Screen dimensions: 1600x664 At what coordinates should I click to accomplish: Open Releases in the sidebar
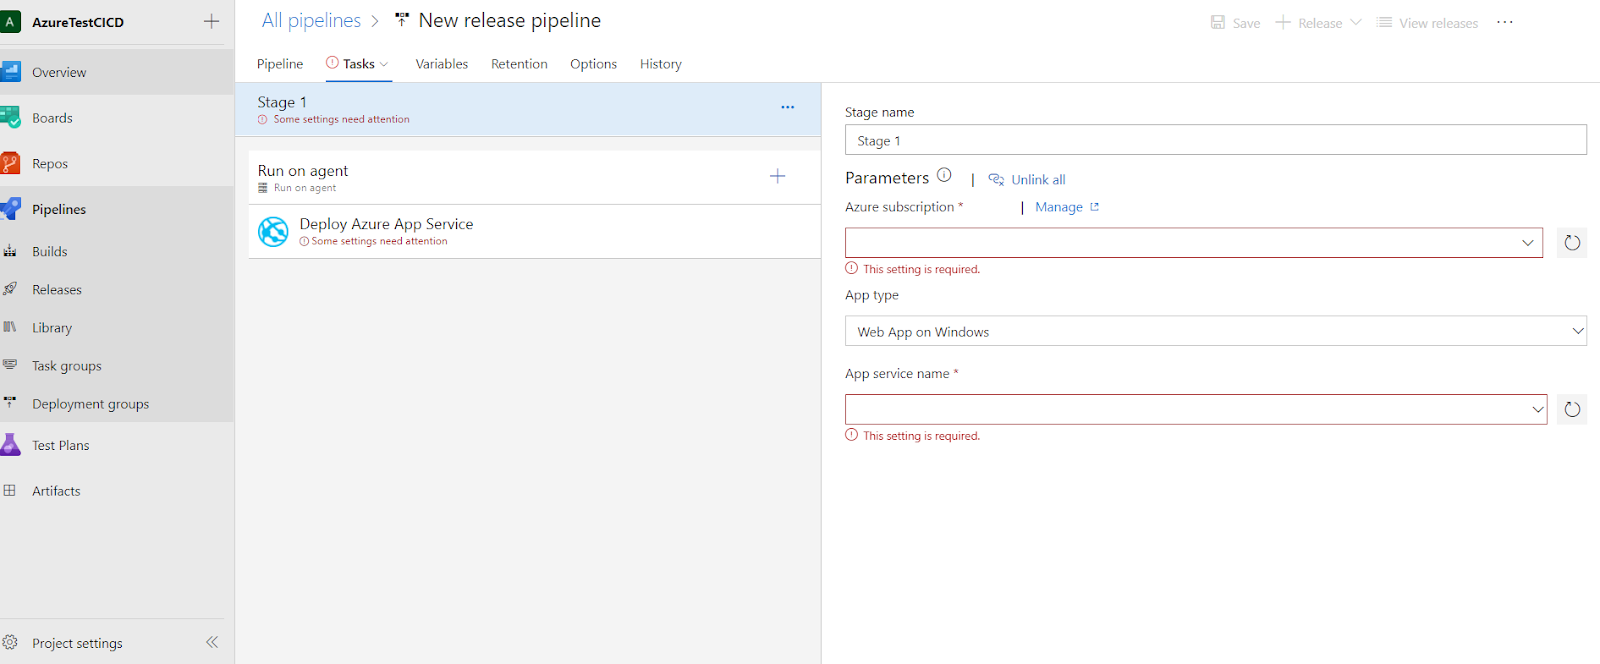[x=57, y=290]
